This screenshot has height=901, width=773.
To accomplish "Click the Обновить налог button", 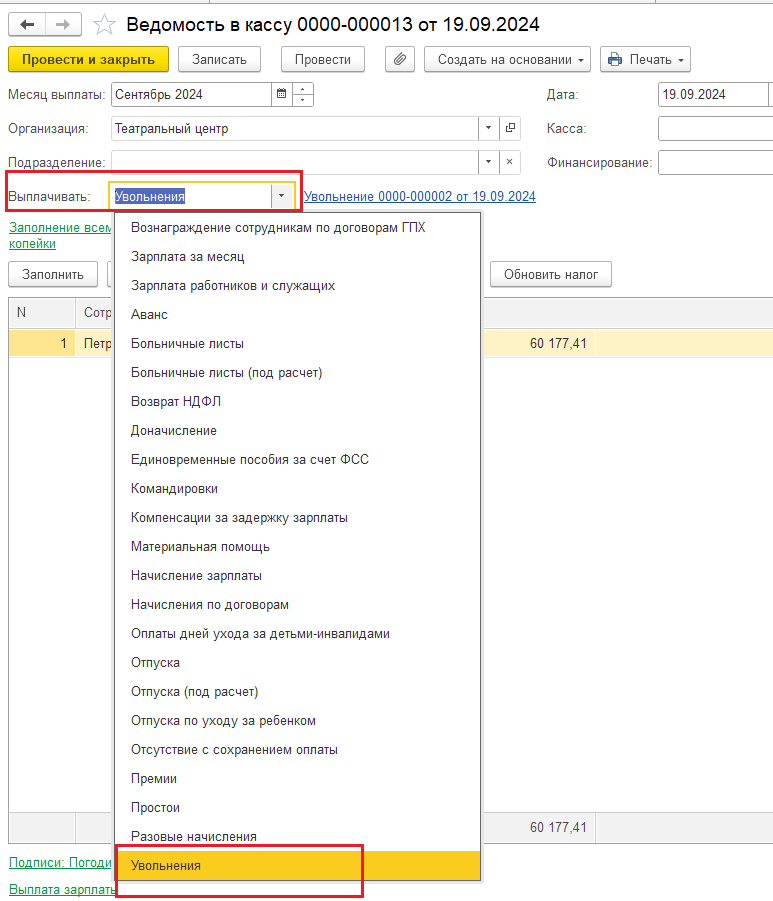I will point(551,275).
